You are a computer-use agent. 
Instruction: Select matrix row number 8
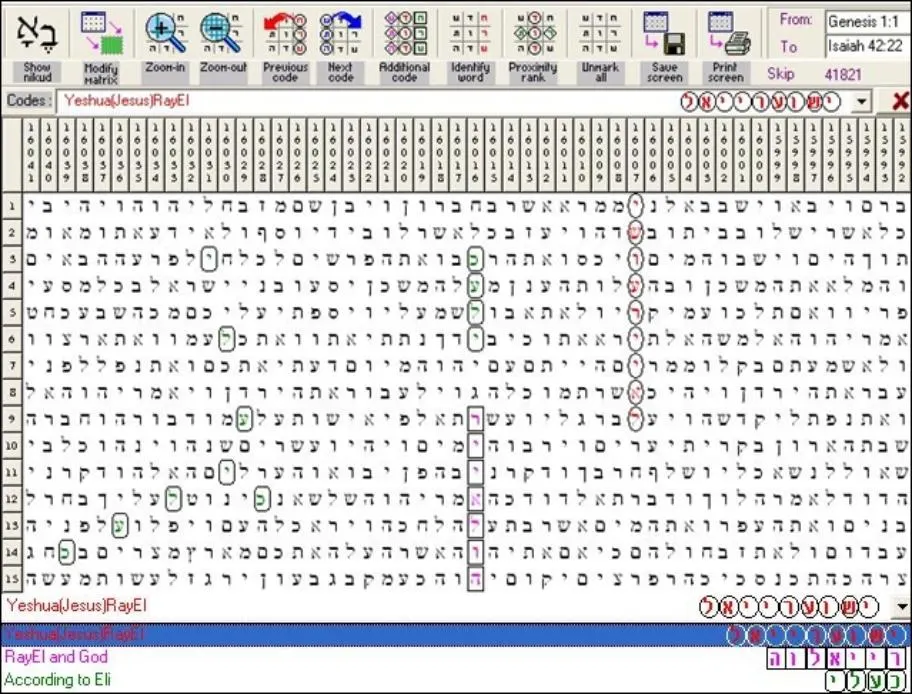(12, 392)
